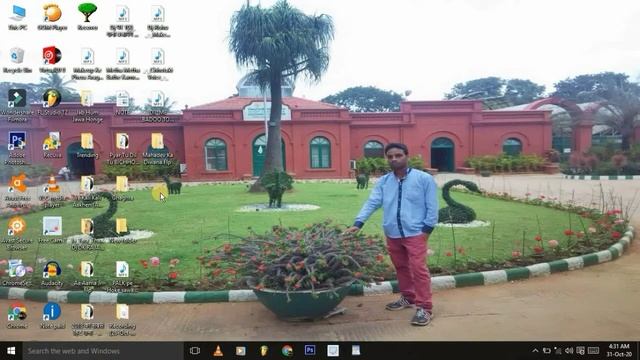
Task: Open This PC desktop icon
Action: (x=18, y=17)
